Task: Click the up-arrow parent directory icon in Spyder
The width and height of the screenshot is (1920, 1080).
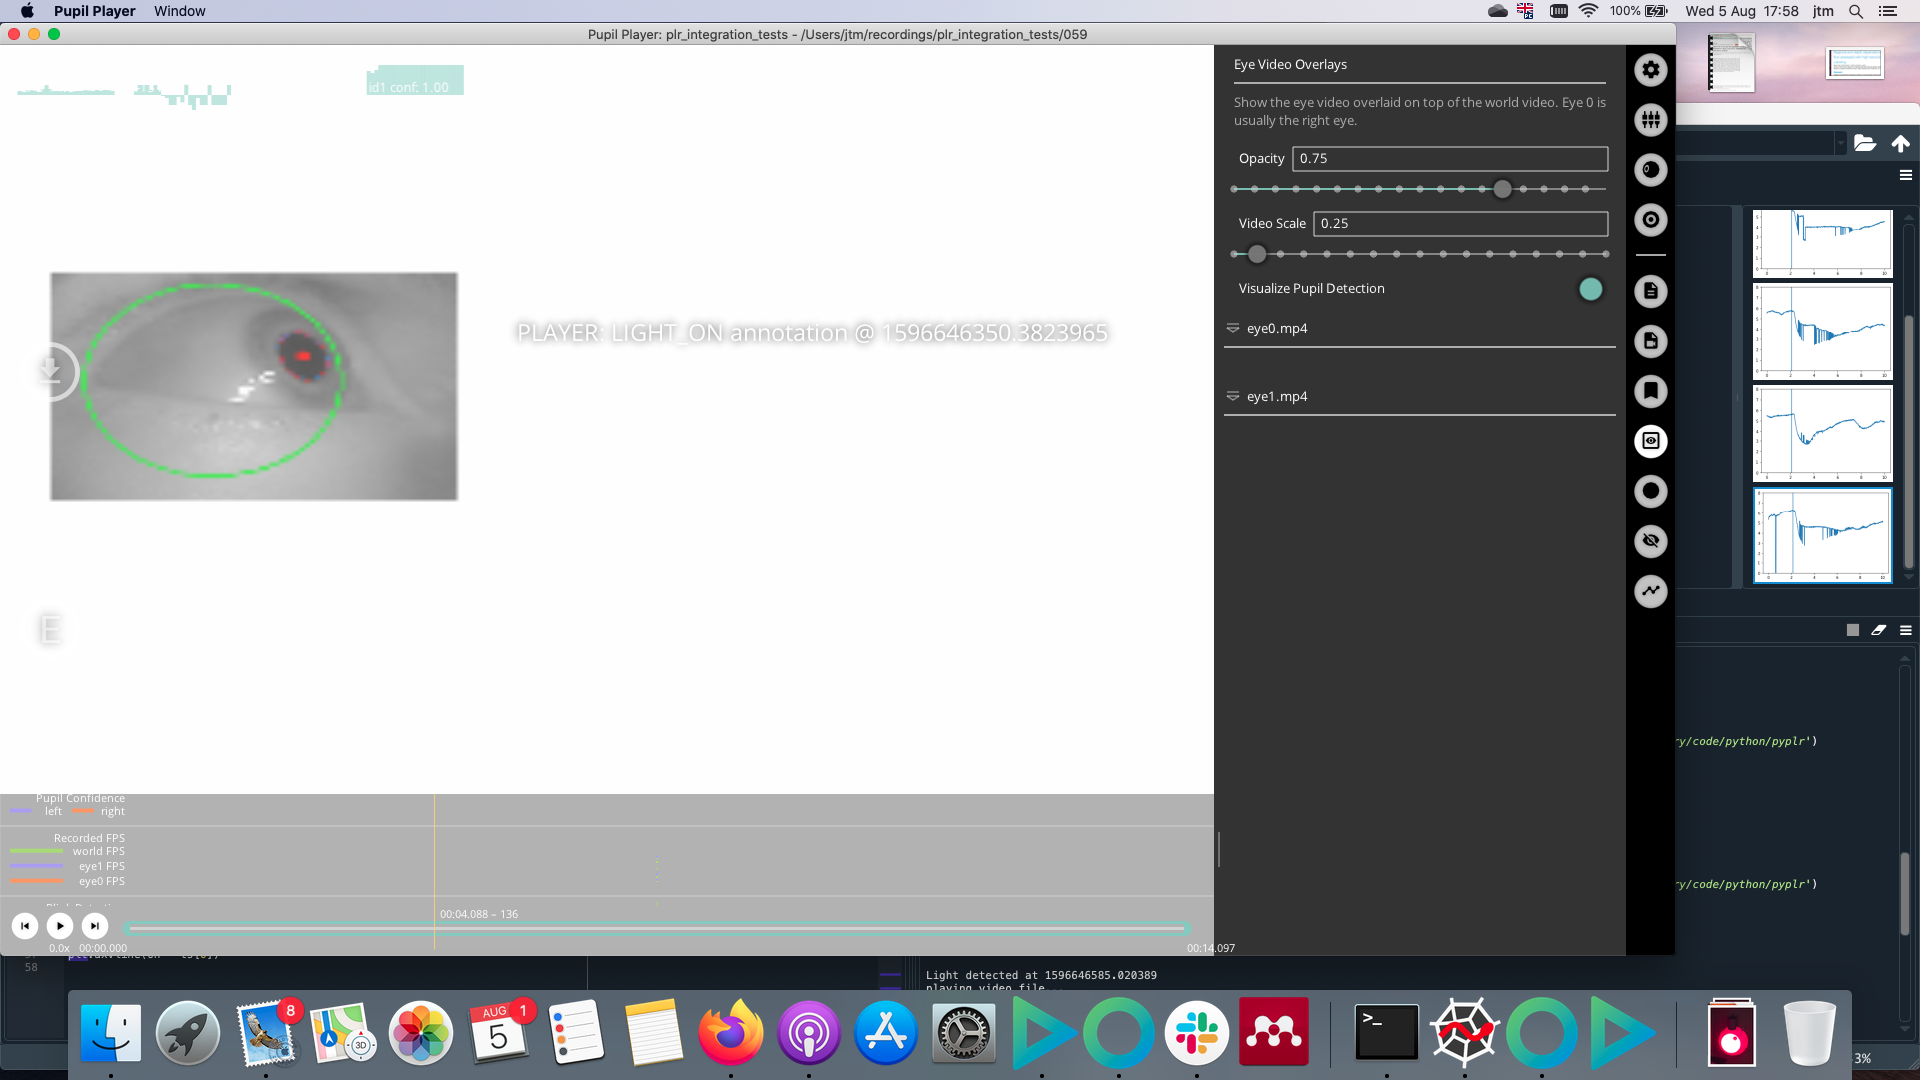Action: (x=1901, y=143)
